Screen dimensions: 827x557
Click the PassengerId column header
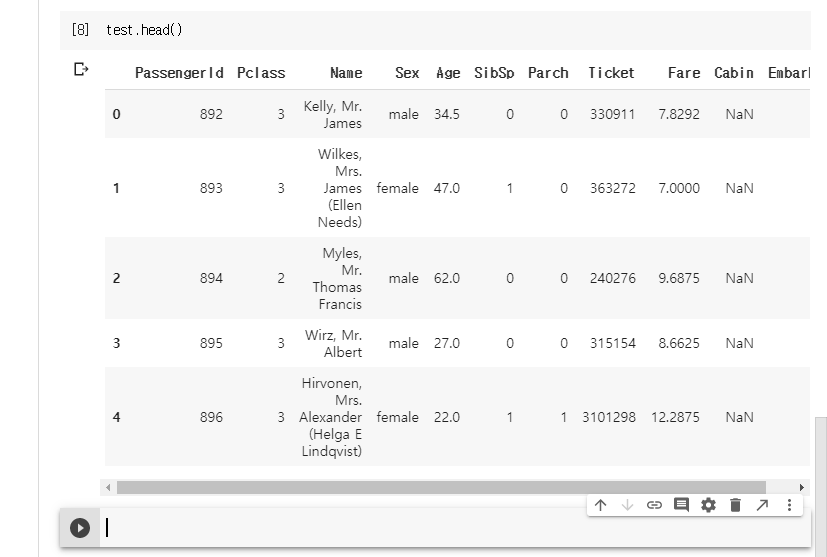point(179,73)
